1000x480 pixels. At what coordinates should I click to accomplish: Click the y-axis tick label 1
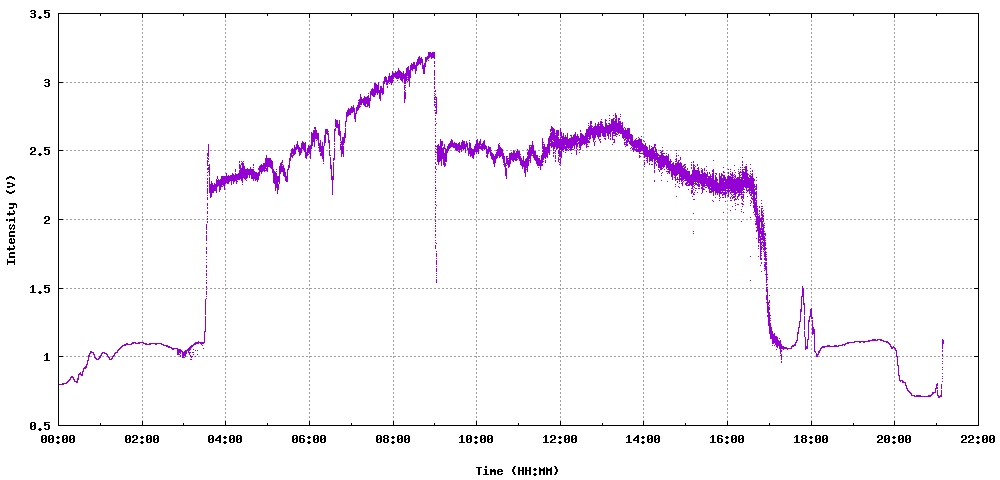coord(47,356)
